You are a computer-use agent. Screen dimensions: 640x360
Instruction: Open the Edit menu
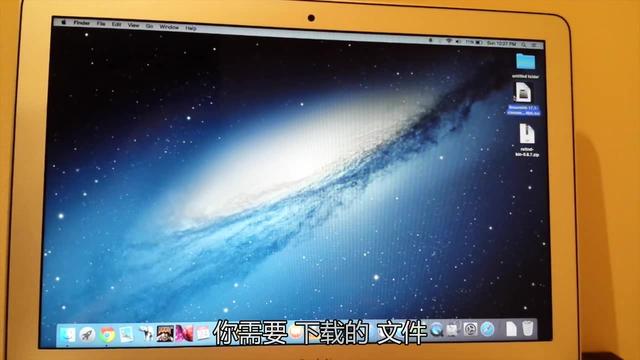tap(116, 24)
